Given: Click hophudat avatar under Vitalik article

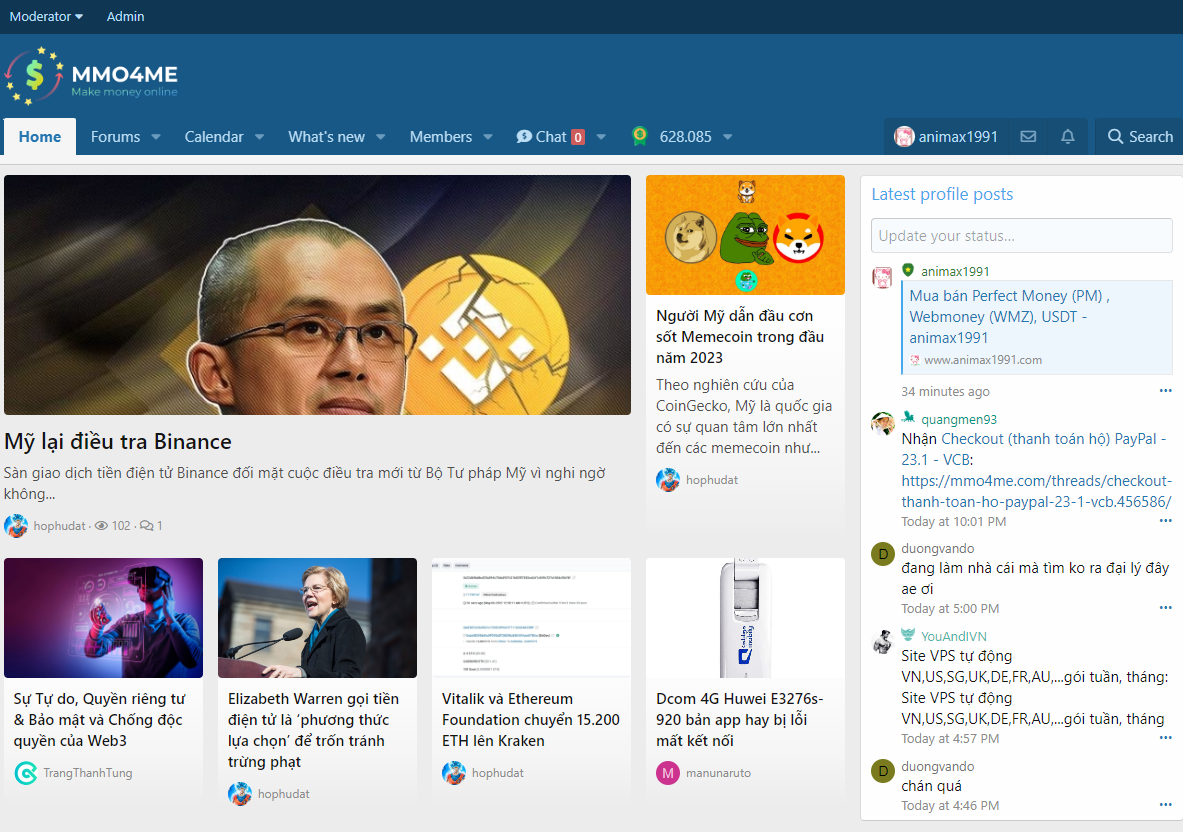Looking at the screenshot, I should [x=453, y=772].
